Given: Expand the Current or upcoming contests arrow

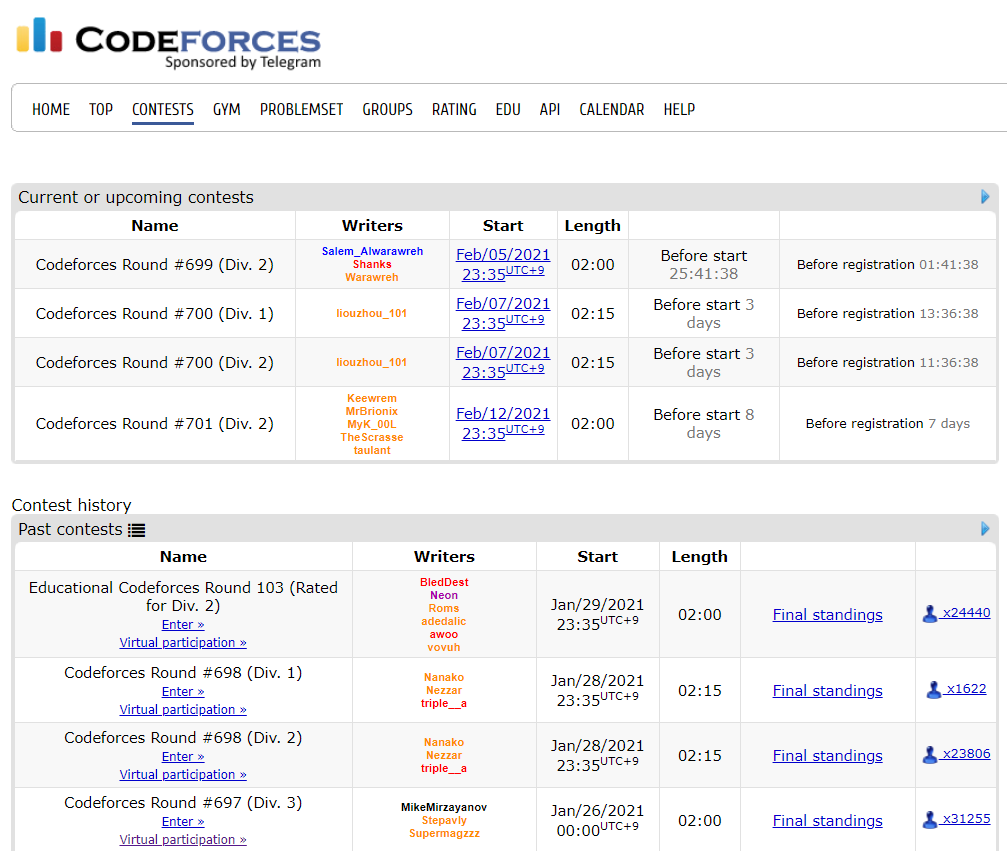Looking at the screenshot, I should click(x=985, y=197).
